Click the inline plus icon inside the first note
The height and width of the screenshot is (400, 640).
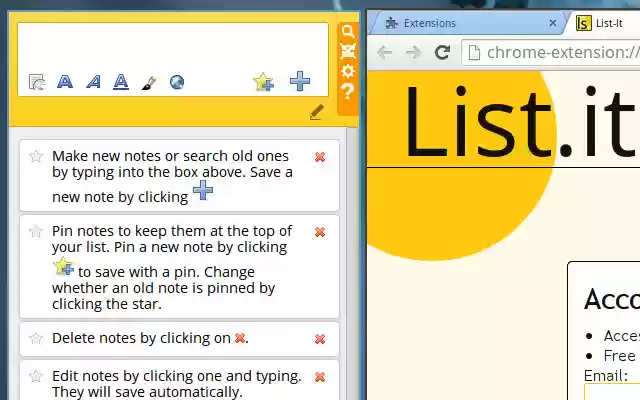203,190
